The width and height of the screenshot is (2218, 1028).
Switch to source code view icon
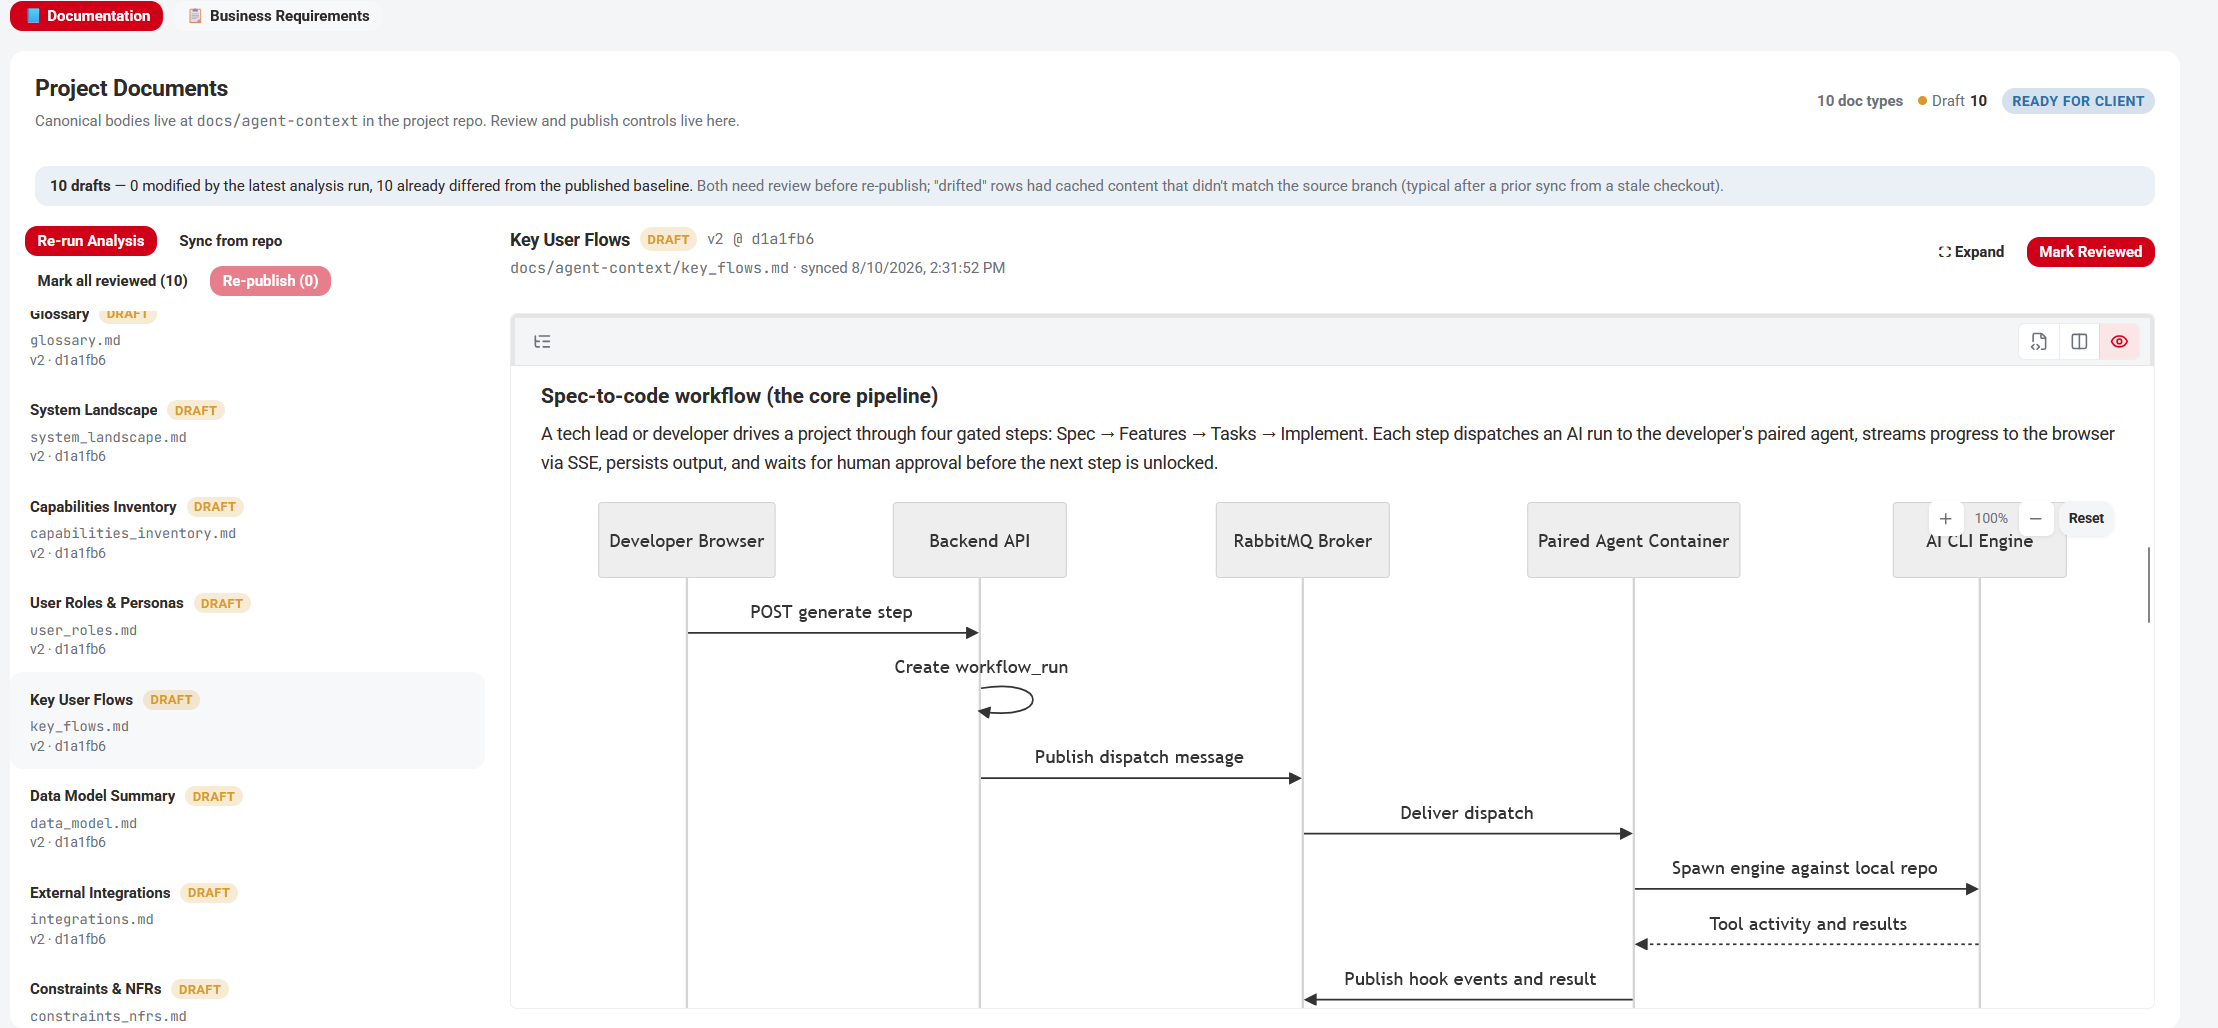2039,342
